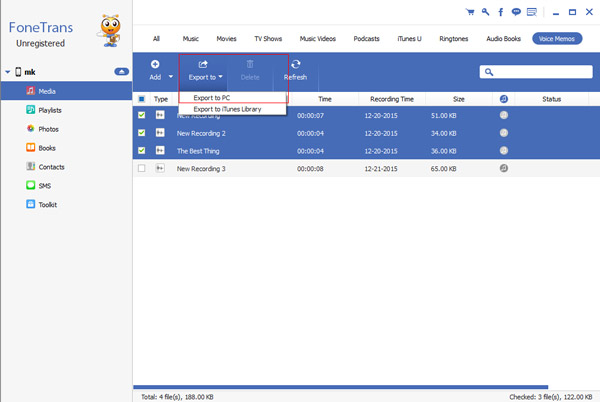Toggle the select-all header checkbox
The width and height of the screenshot is (600, 402).
click(142, 99)
